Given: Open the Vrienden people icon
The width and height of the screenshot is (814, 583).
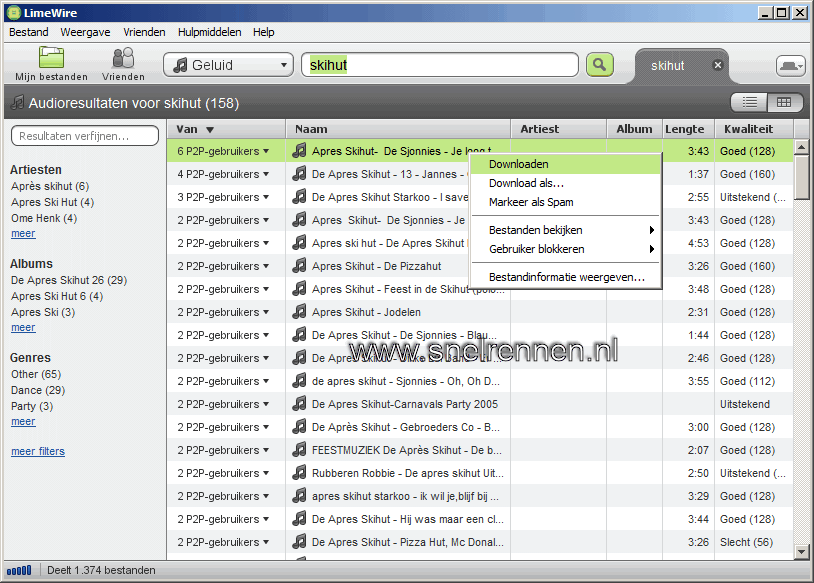Looking at the screenshot, I should tap(123, 57).
